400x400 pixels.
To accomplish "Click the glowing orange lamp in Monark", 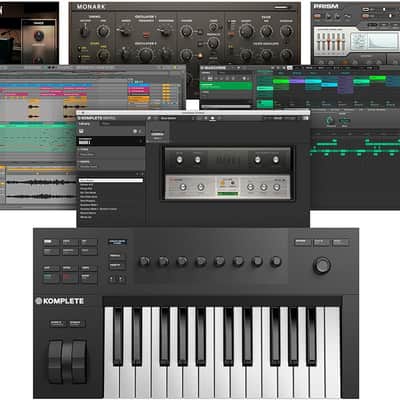I will pos(200,55).
